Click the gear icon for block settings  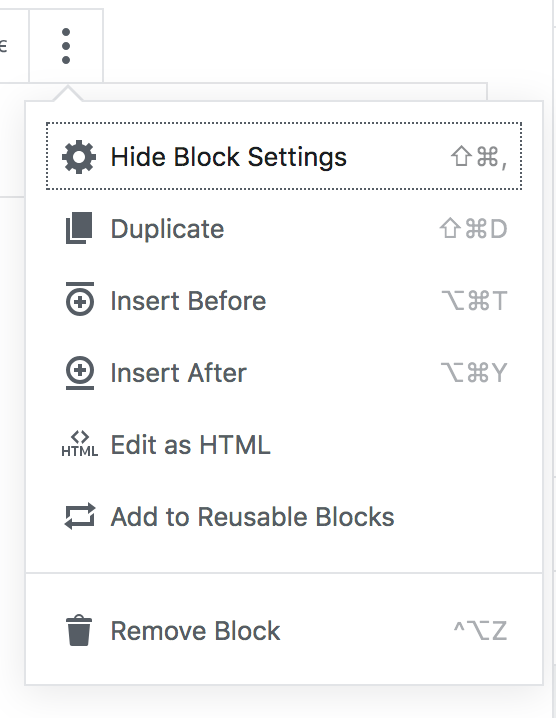[79, 157]
